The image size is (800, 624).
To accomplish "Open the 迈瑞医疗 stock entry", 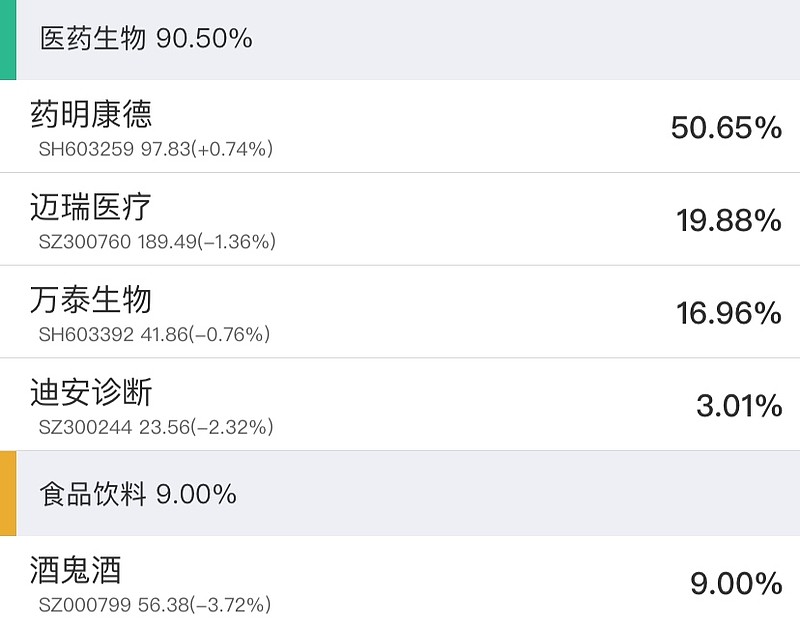I will coord(91,207).
